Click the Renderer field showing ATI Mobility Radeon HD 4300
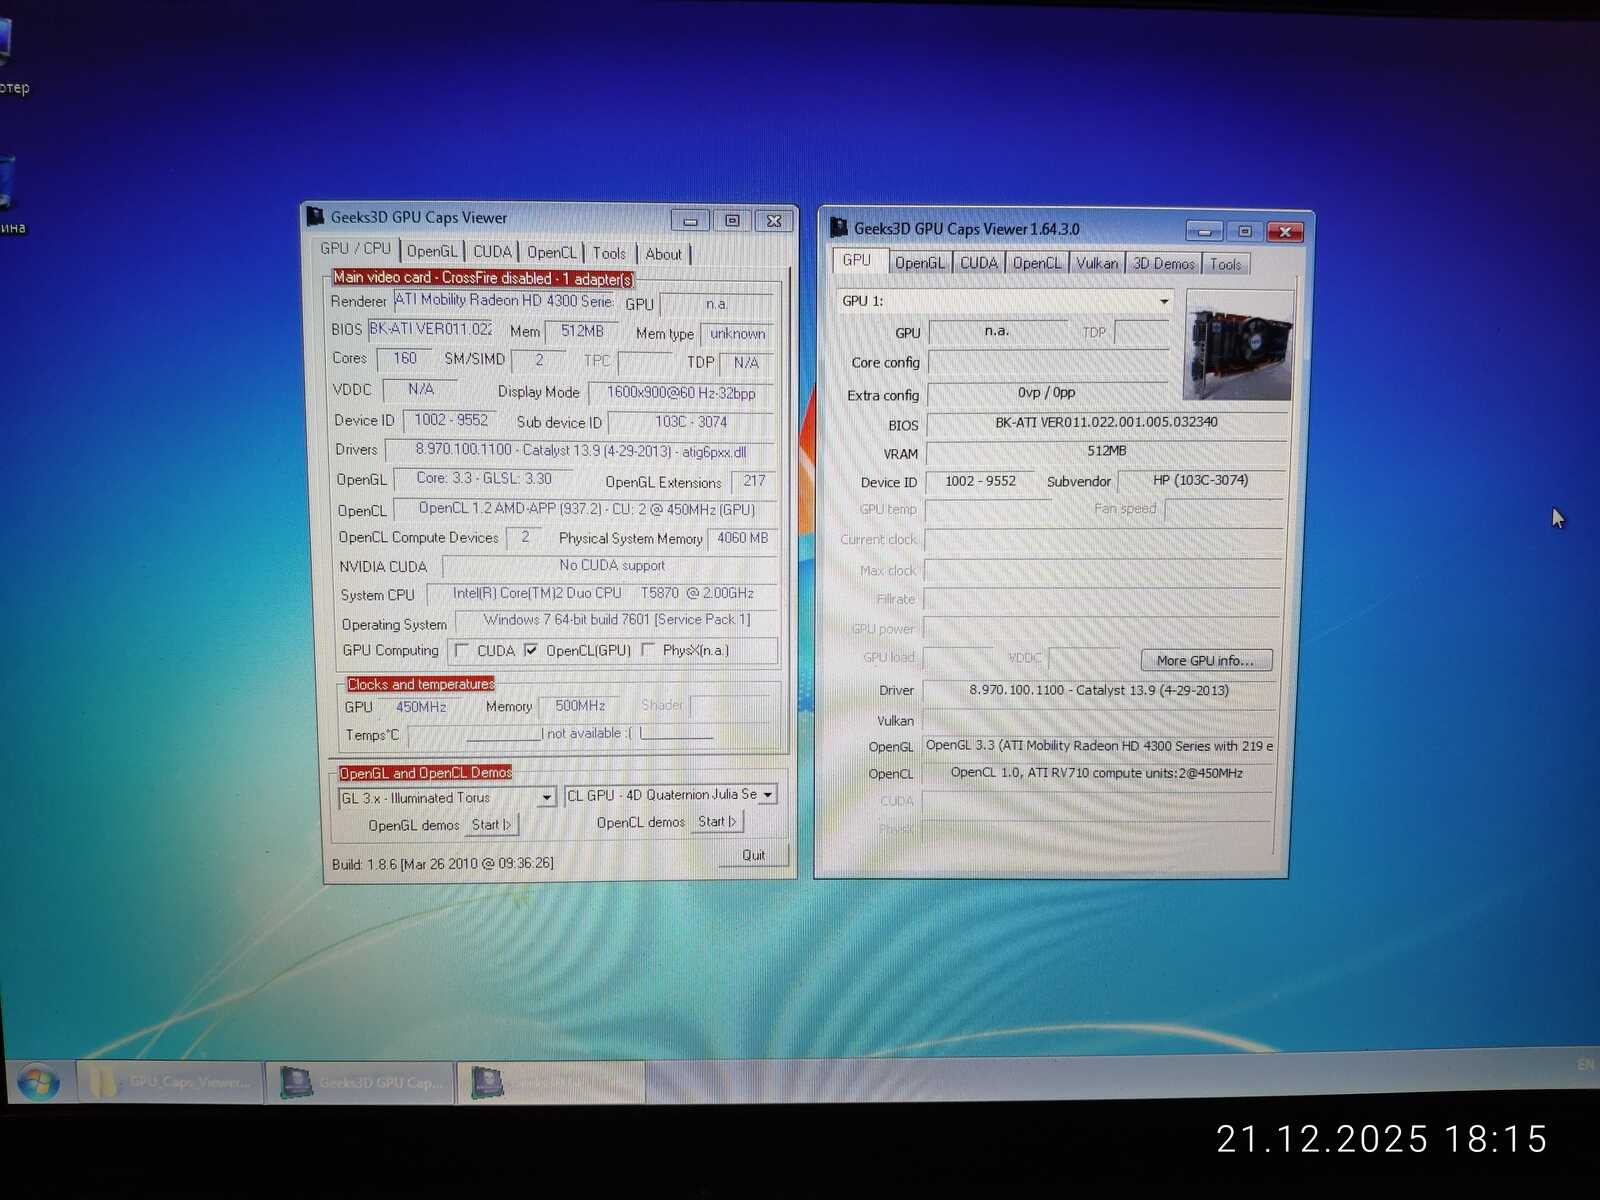Image resolution: width=1600 pixels, height=1200 pixels. (503, 300)
